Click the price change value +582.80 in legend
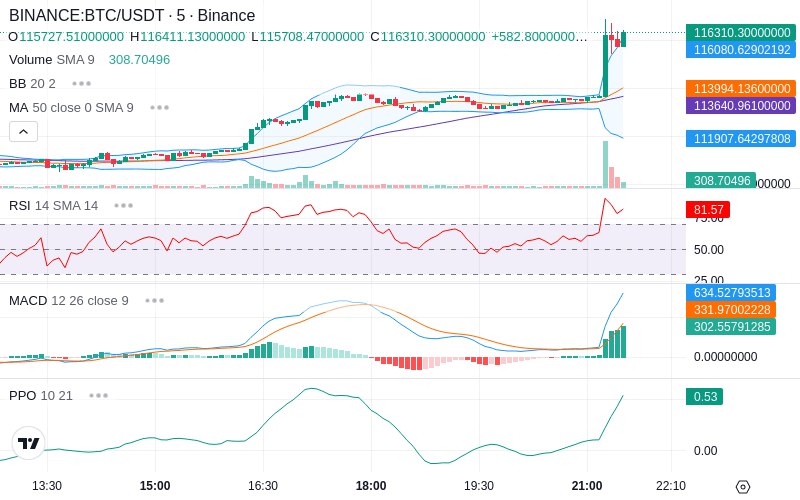 pos(539,37)
